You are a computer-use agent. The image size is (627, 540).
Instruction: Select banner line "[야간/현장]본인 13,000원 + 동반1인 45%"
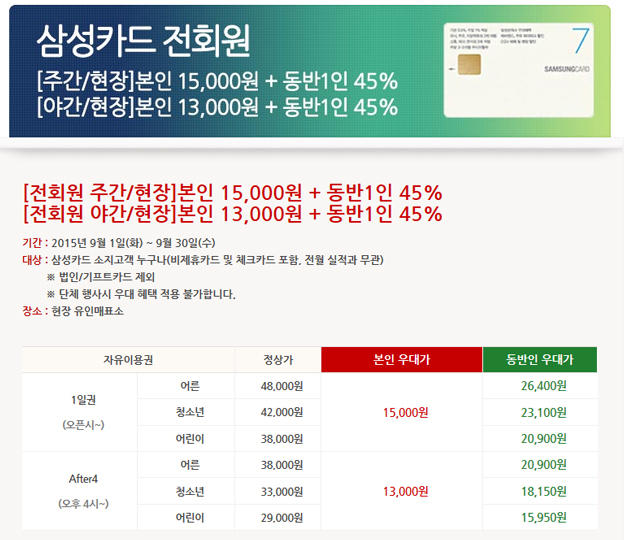pyautogui.click(x=217, y=107)
